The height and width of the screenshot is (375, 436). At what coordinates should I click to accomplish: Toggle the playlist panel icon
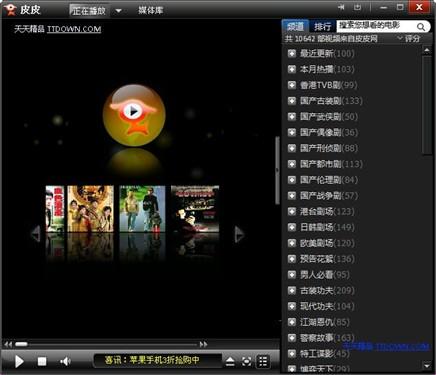[263, 361]
